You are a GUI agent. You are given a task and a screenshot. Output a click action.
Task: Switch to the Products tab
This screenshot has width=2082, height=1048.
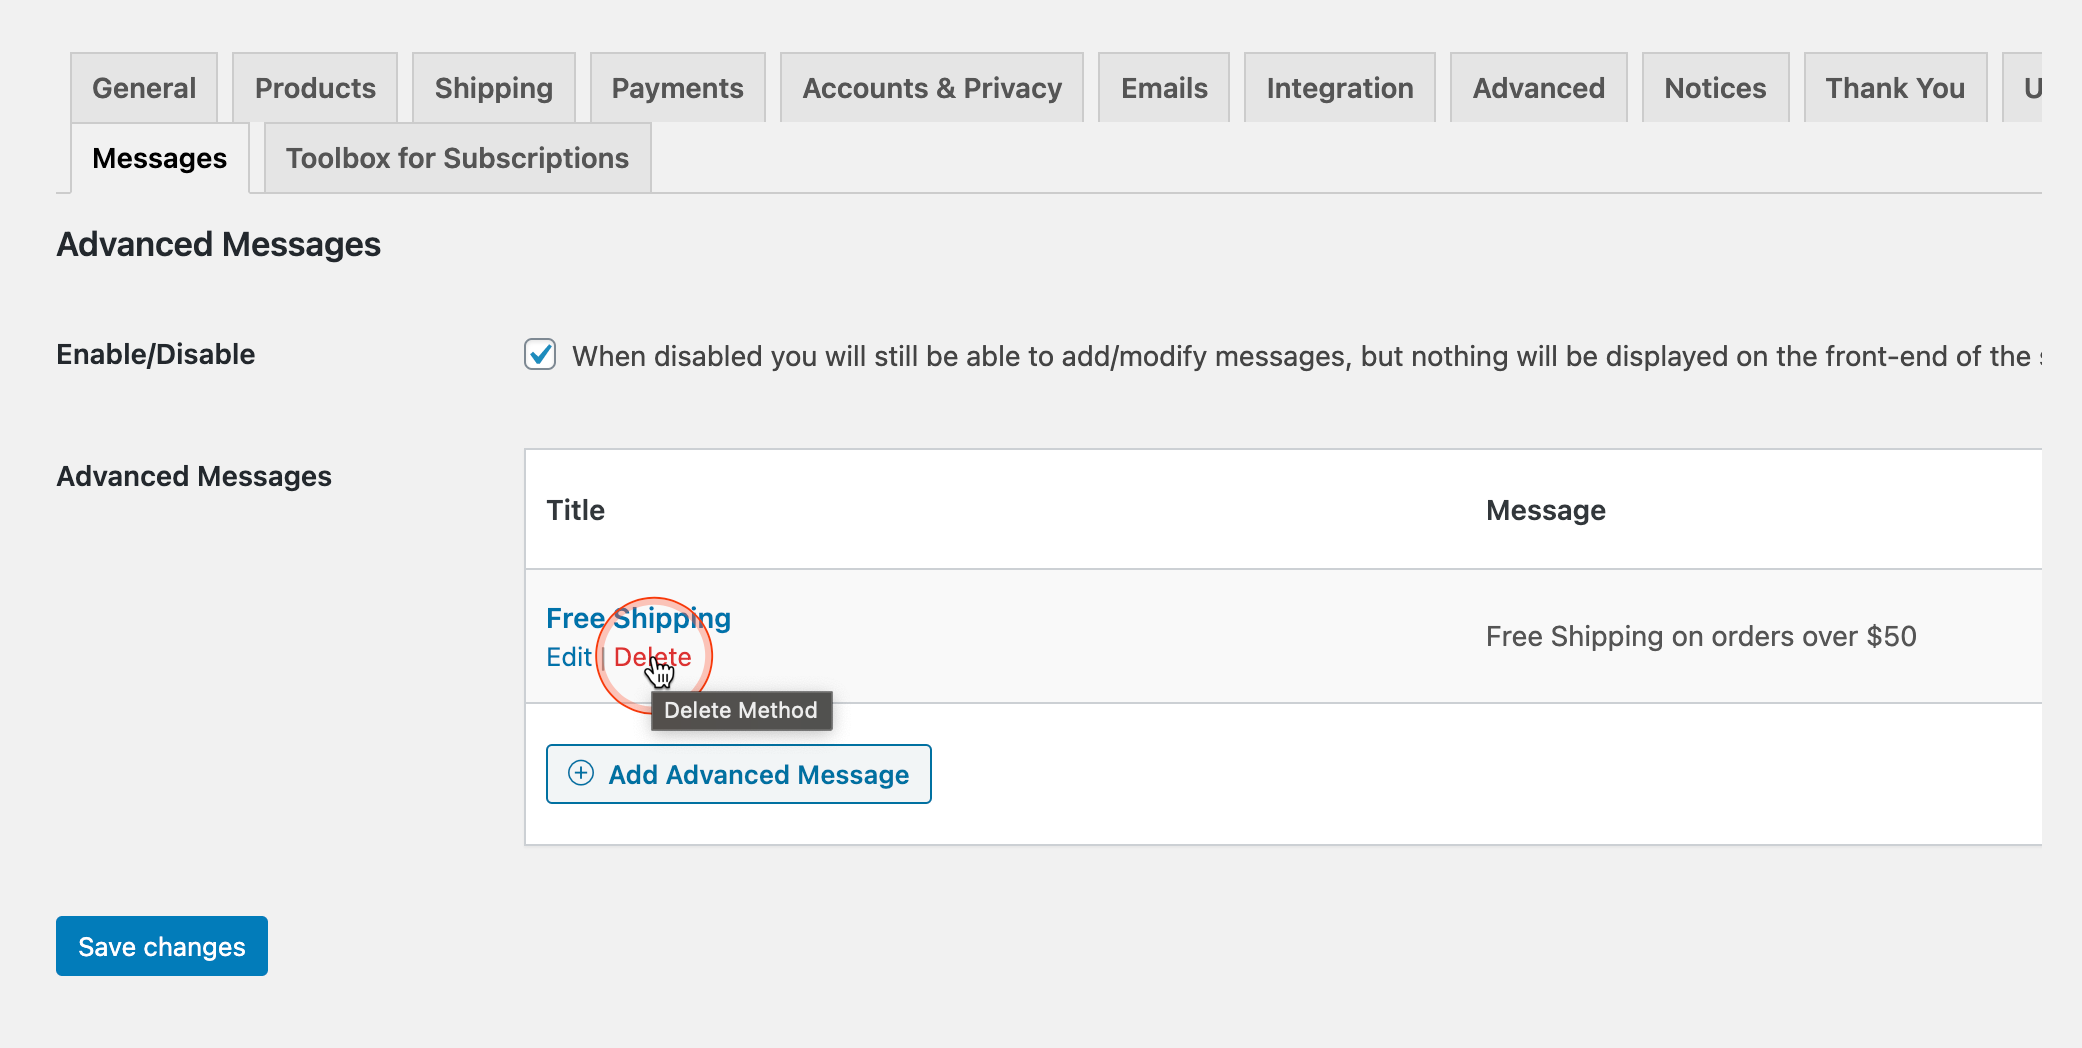point(315,88)
